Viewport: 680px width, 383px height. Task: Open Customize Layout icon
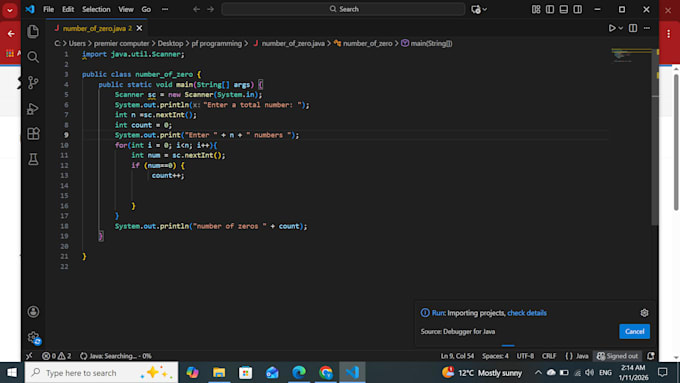click(536, 9)
